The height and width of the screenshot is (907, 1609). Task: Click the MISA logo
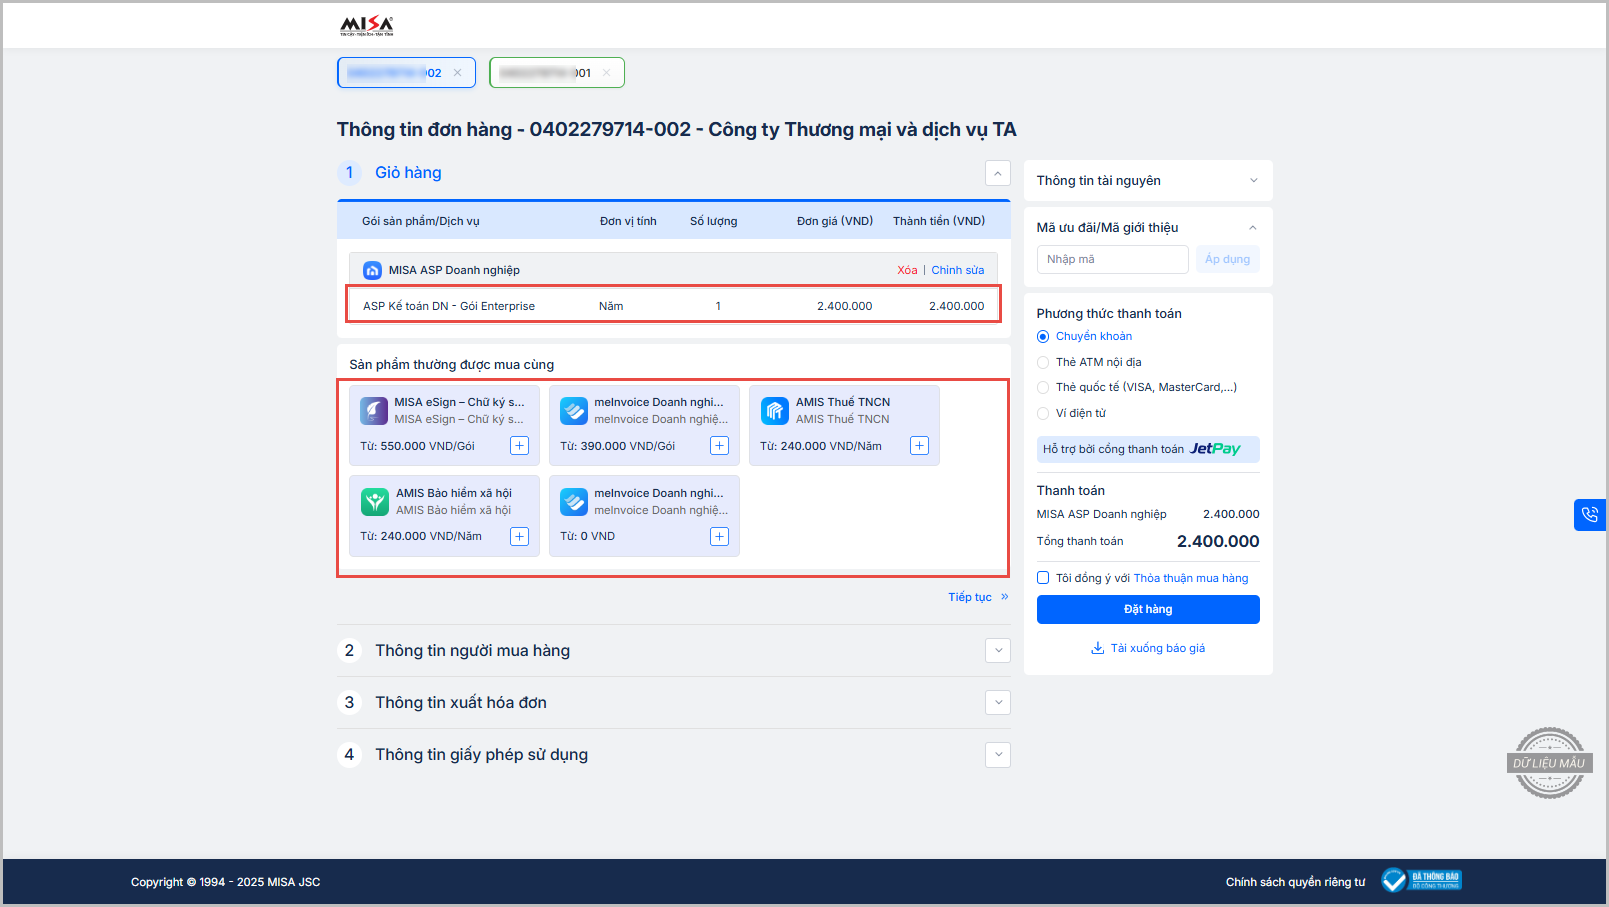coord(367,26)
